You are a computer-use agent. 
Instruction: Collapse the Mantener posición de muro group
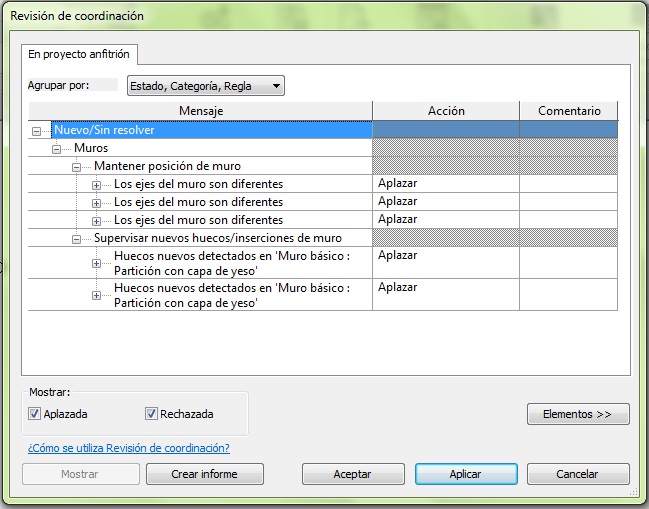77,167
